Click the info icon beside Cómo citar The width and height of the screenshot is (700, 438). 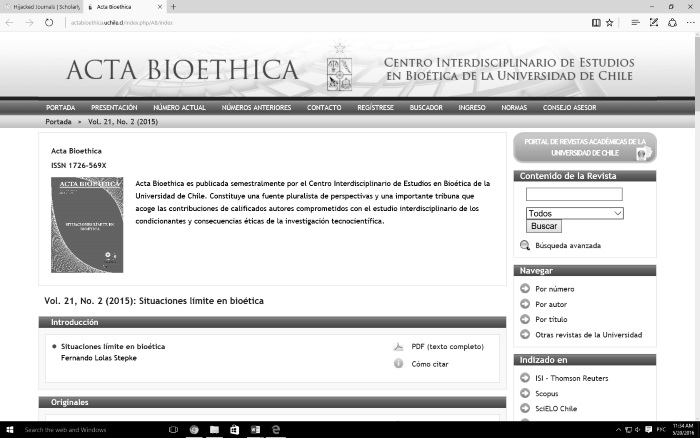398,363
